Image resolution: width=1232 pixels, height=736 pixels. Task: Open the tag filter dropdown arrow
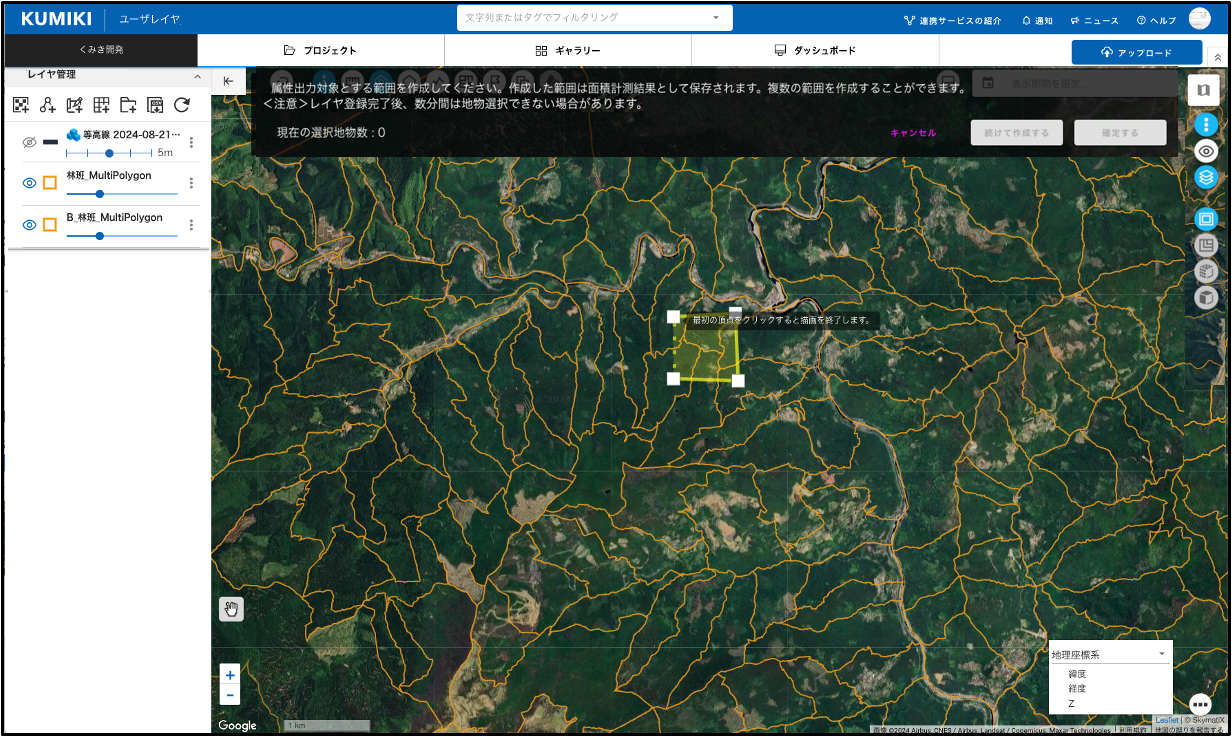click(x=716, y=18)
